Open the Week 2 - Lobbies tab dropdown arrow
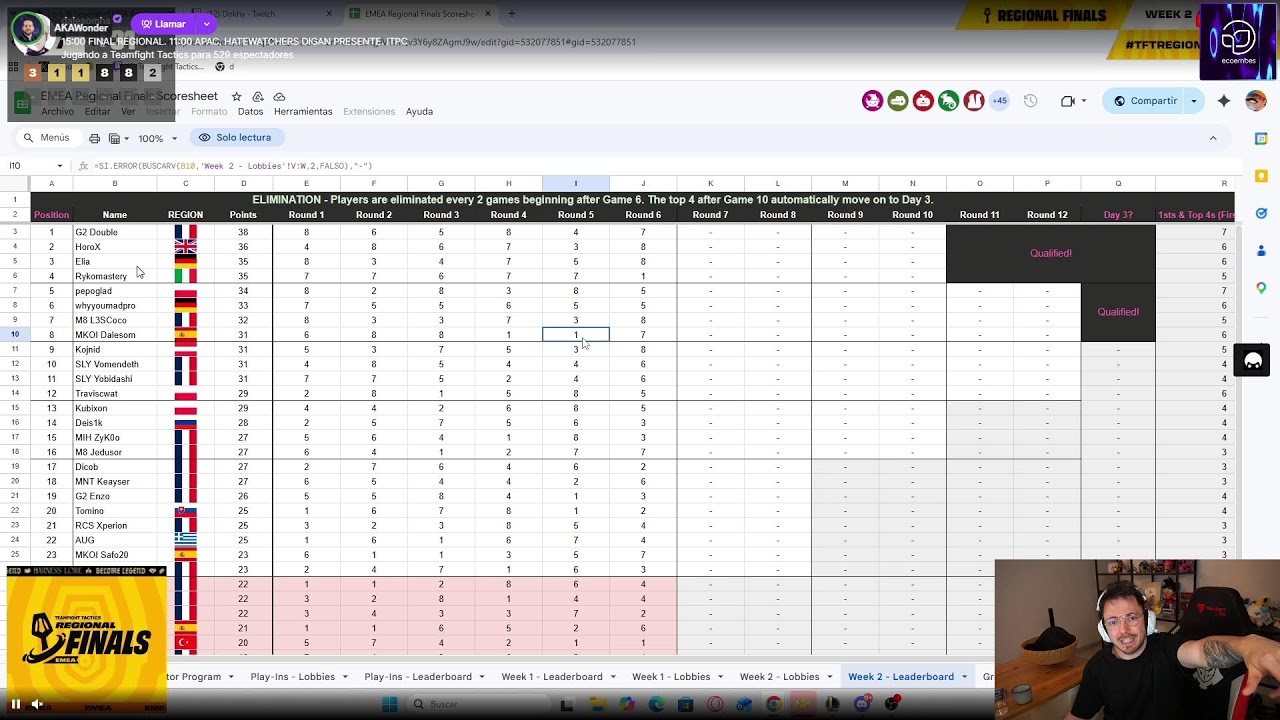The width and height of the screenshot is (1280, 720). 828,677
